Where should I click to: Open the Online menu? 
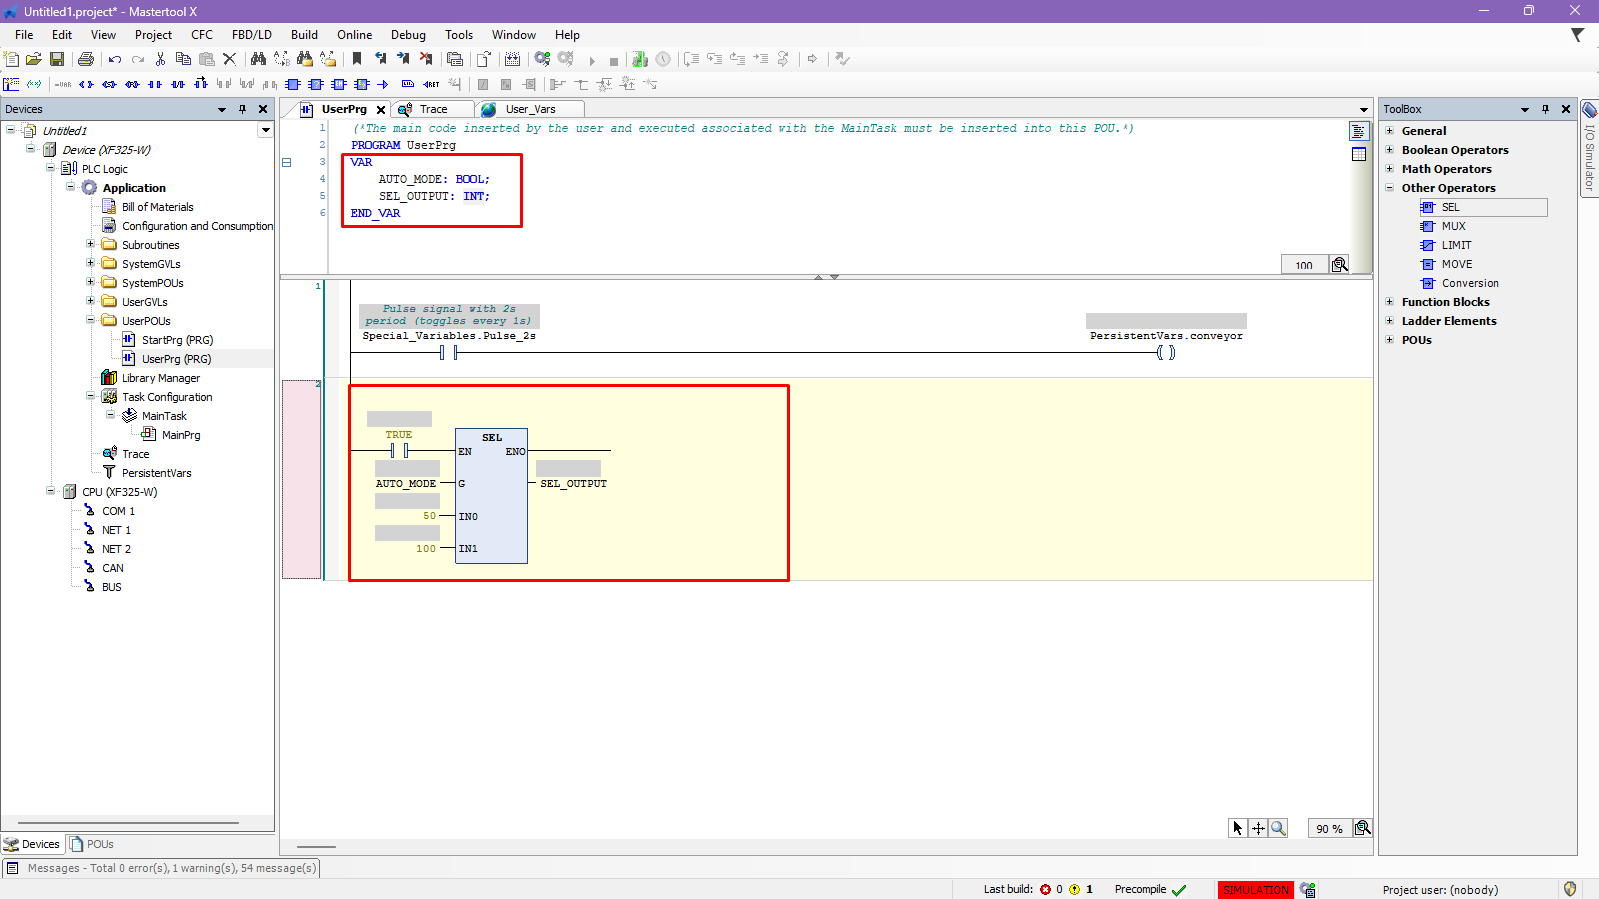click(x=354, y=35)
